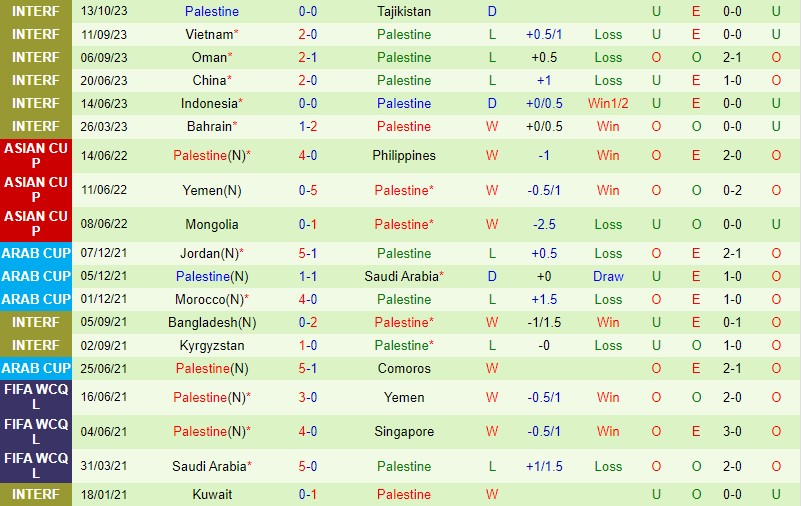This screenshot has width=801, height=506.
Task: Open the Comoros team link
Action: click(x=404, y=368)
